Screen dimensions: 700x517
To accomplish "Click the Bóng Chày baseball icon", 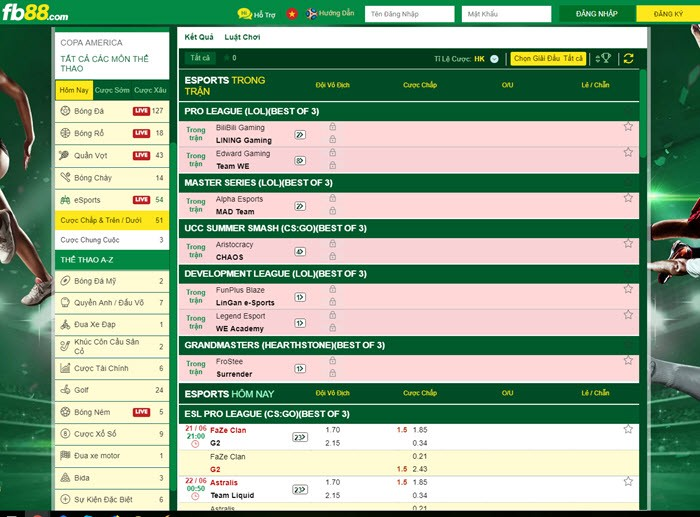I will 65,177.
